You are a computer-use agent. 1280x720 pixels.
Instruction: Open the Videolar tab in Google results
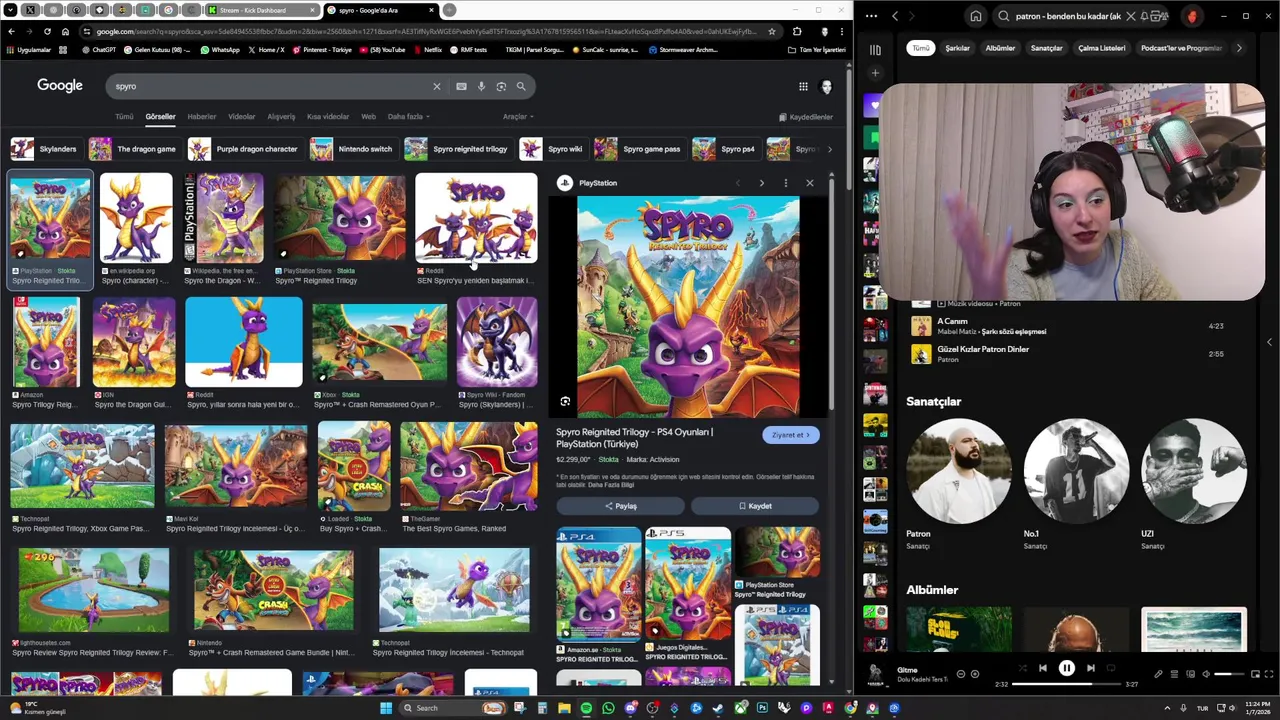click(241, 117)
